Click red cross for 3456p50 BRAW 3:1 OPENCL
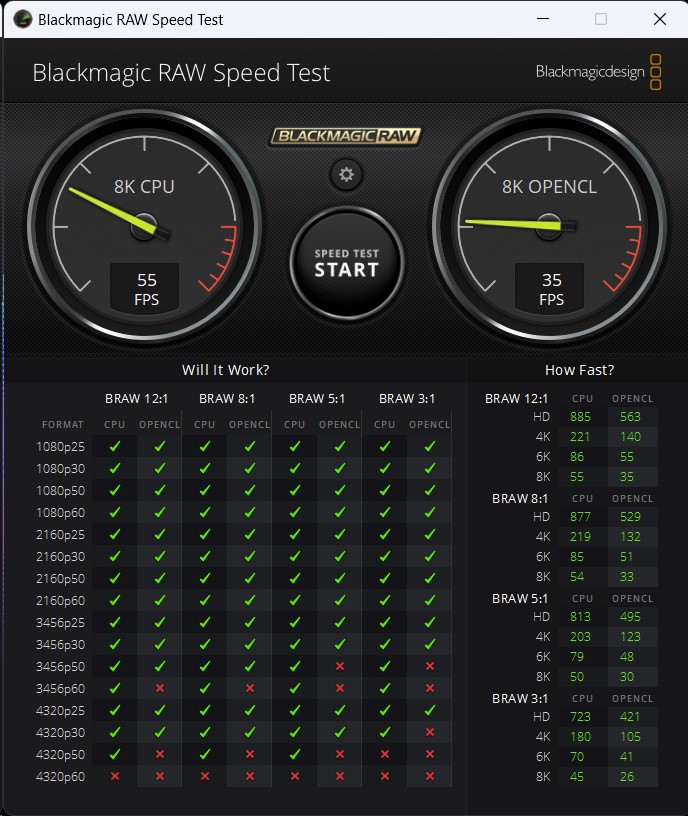The height and width of the screenshot is (816, 688). [430, 666]
